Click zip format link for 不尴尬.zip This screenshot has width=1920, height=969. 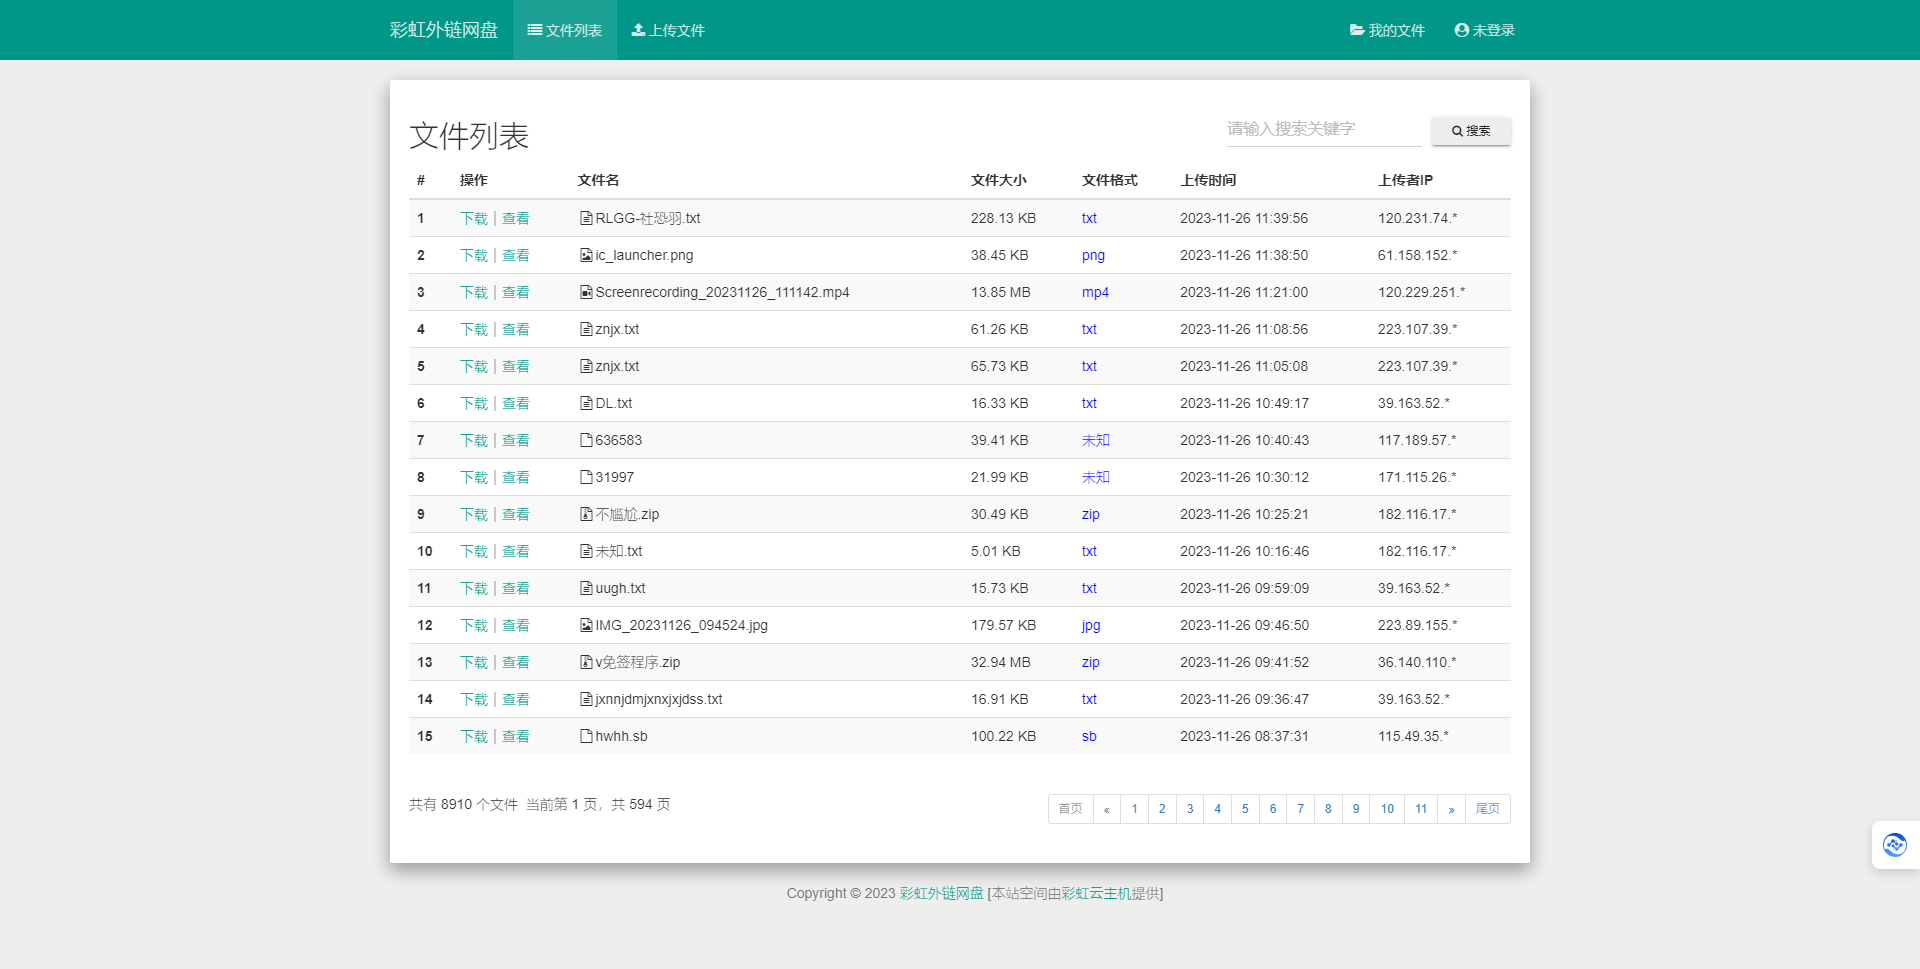1091,514
